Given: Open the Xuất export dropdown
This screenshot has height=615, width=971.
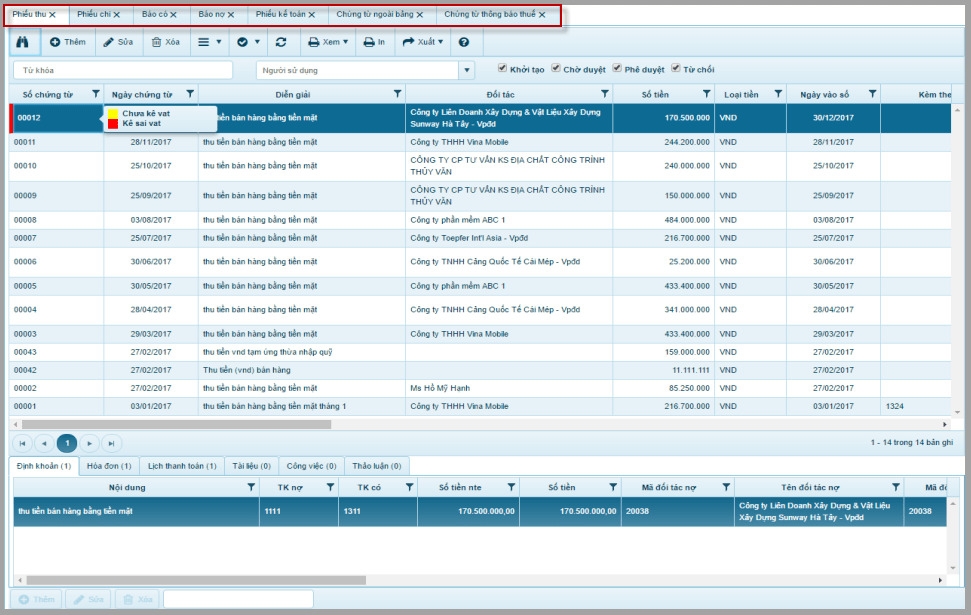Looking at the screenshot, I should pyautogui.click(x=423, y=42).
